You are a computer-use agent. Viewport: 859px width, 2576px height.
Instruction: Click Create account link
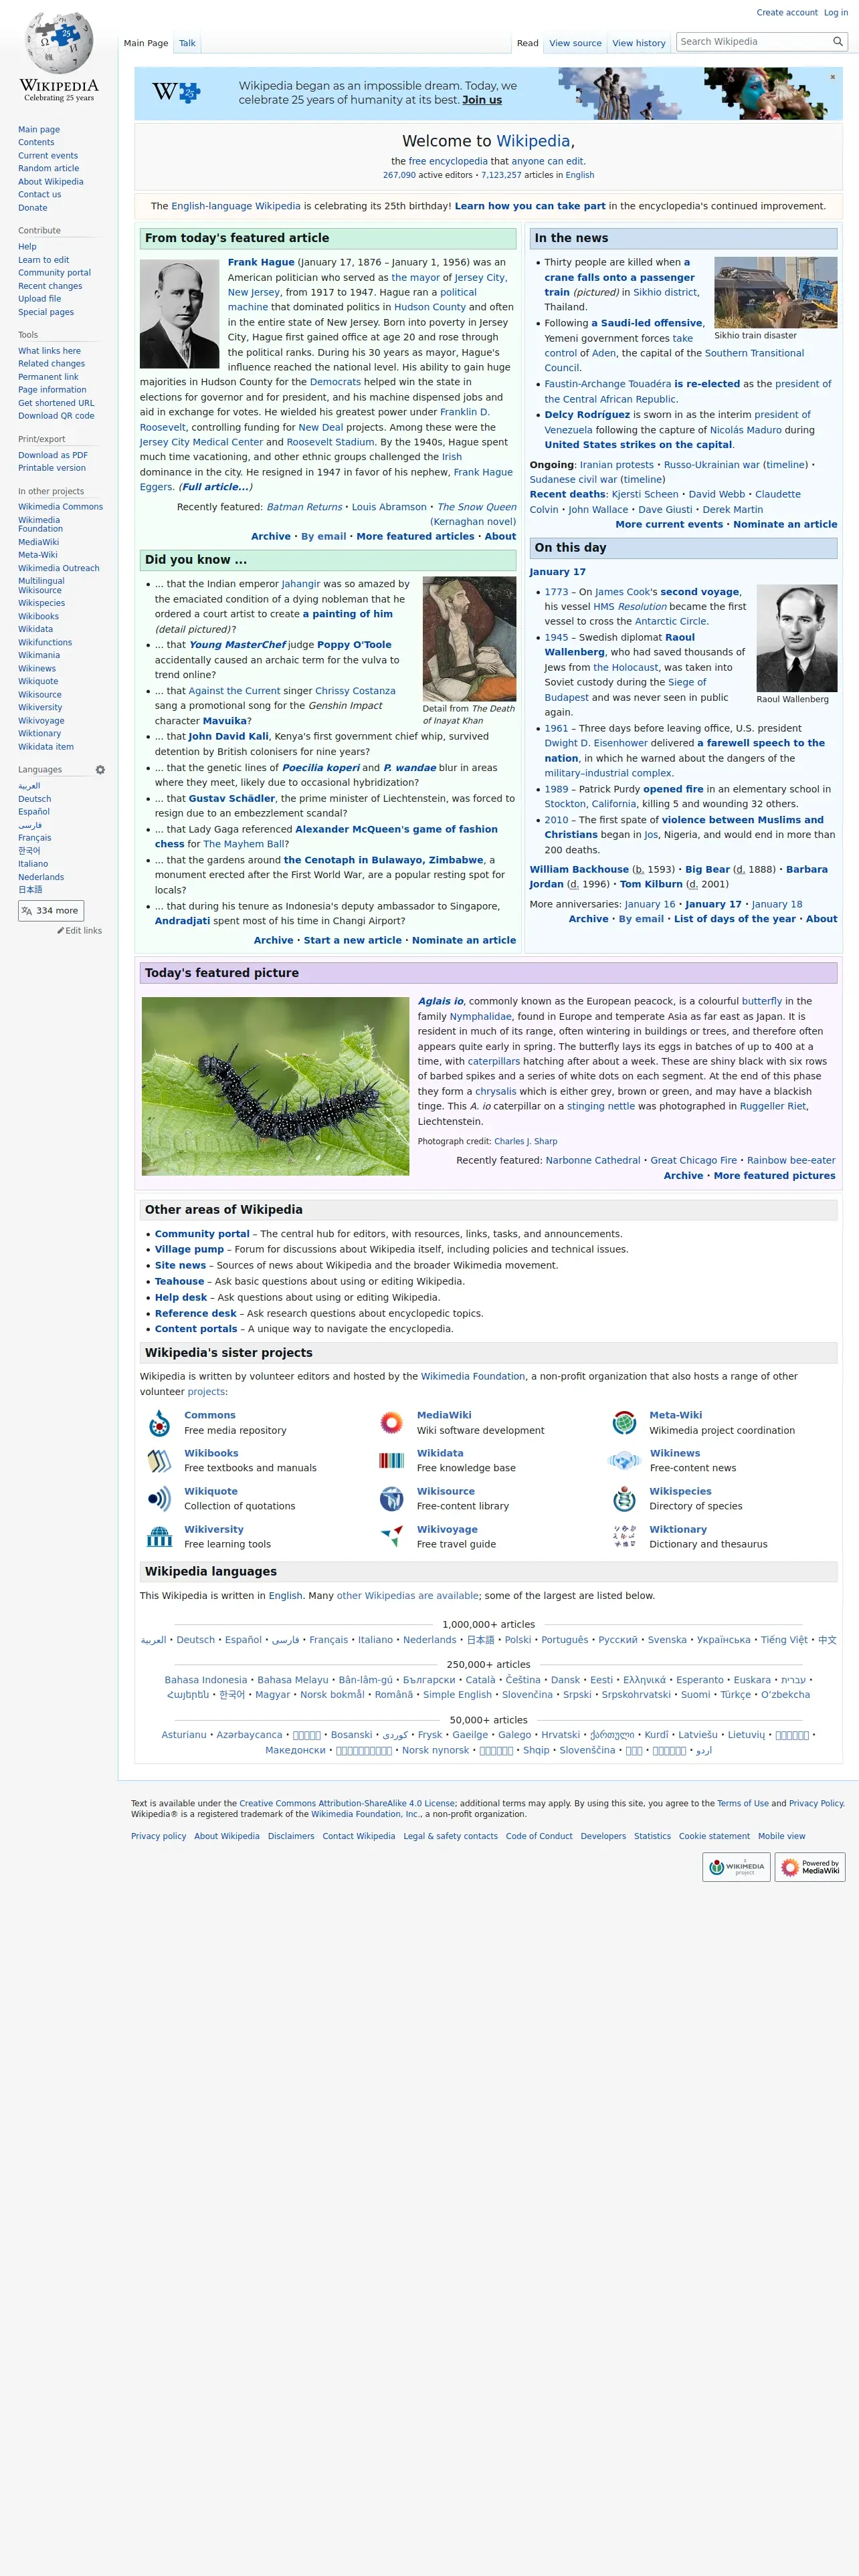pos(787,13)
